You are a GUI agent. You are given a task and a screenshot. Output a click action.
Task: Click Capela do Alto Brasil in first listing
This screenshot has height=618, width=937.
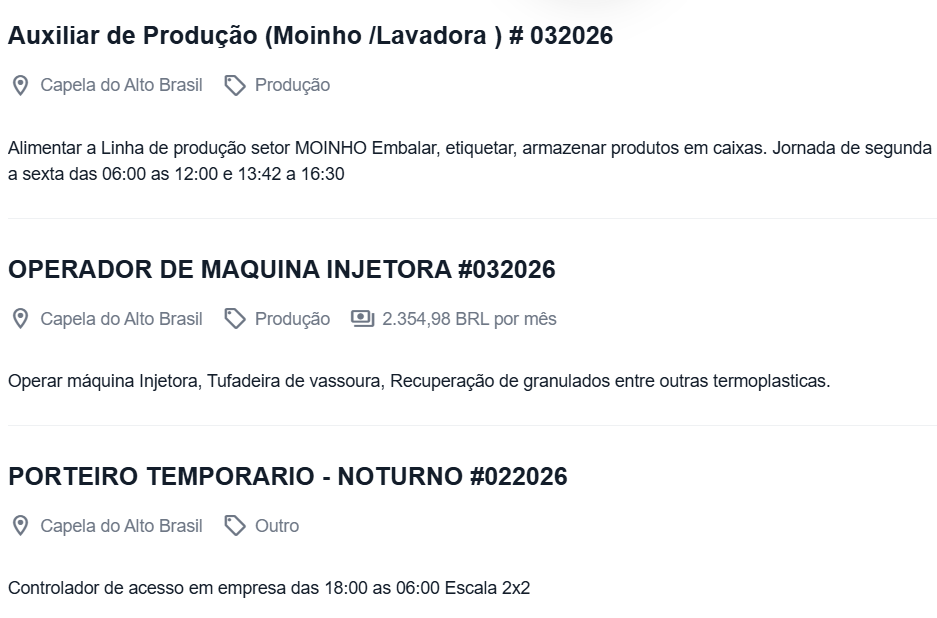point(121,86)
